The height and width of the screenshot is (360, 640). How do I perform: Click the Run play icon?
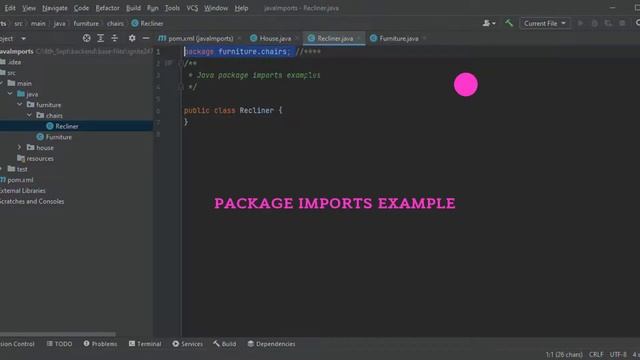pos(580,23)
